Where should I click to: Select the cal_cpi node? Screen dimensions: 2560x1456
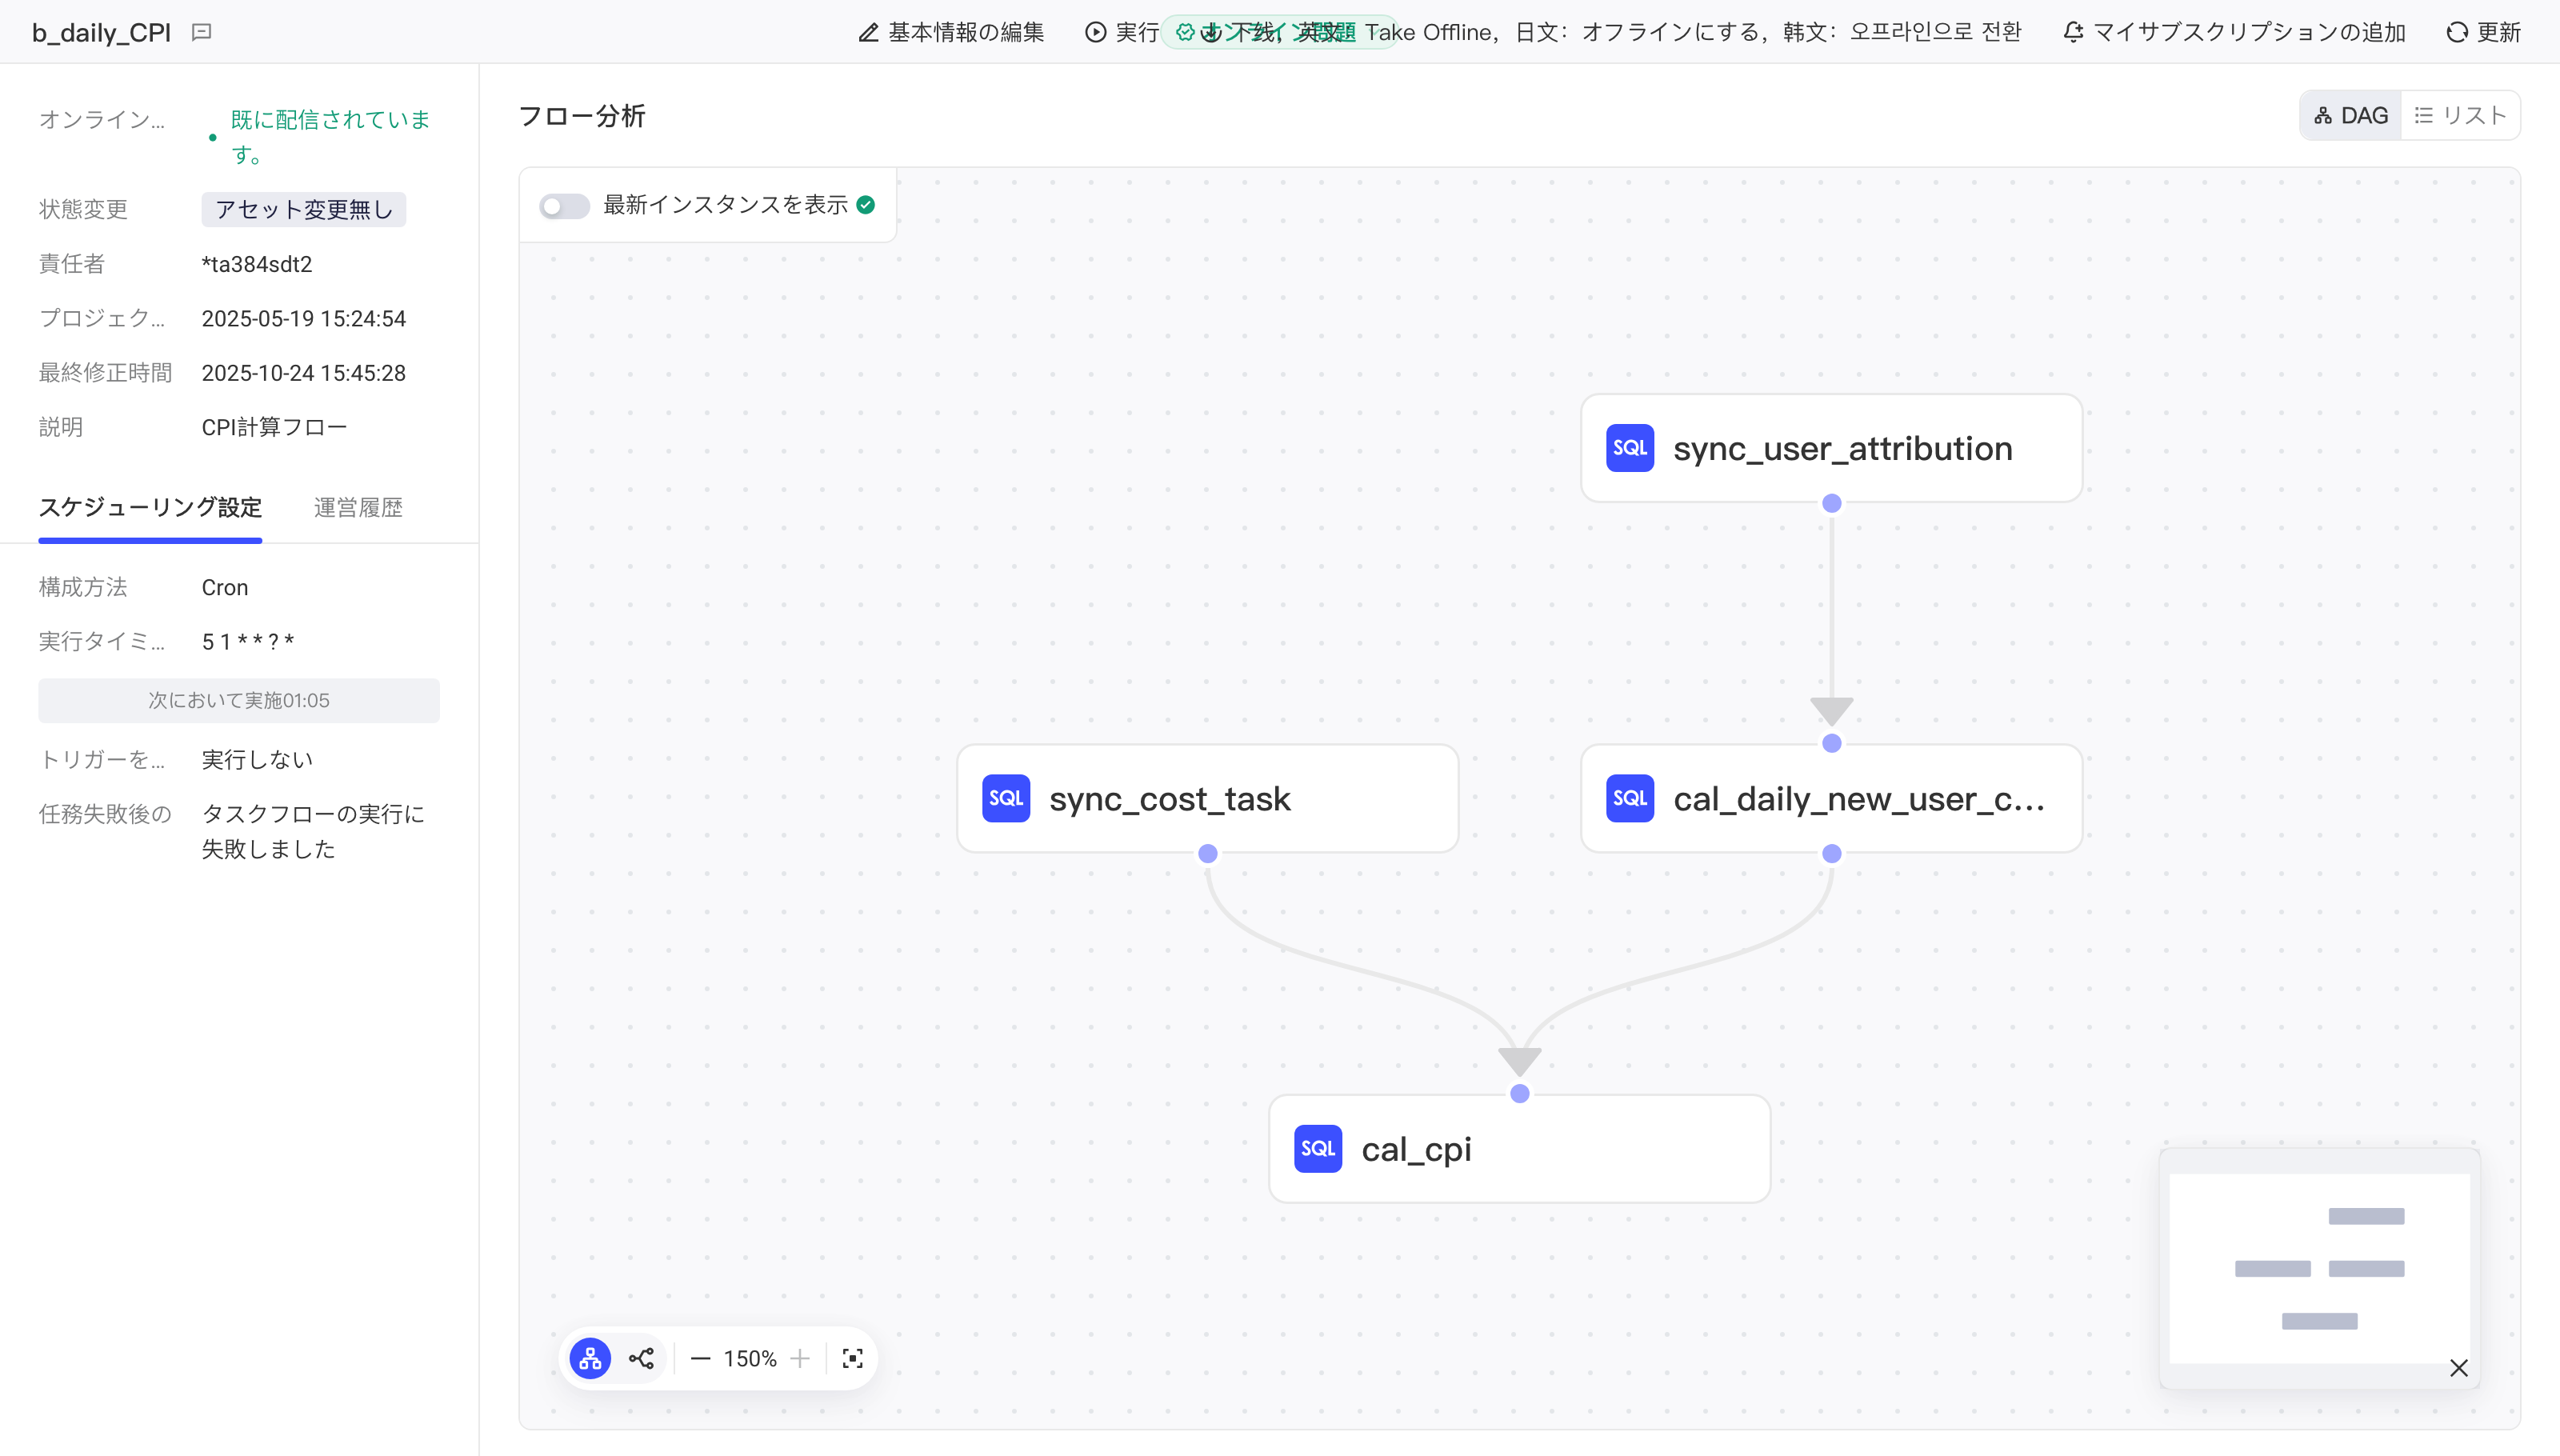[1519, 1148]
